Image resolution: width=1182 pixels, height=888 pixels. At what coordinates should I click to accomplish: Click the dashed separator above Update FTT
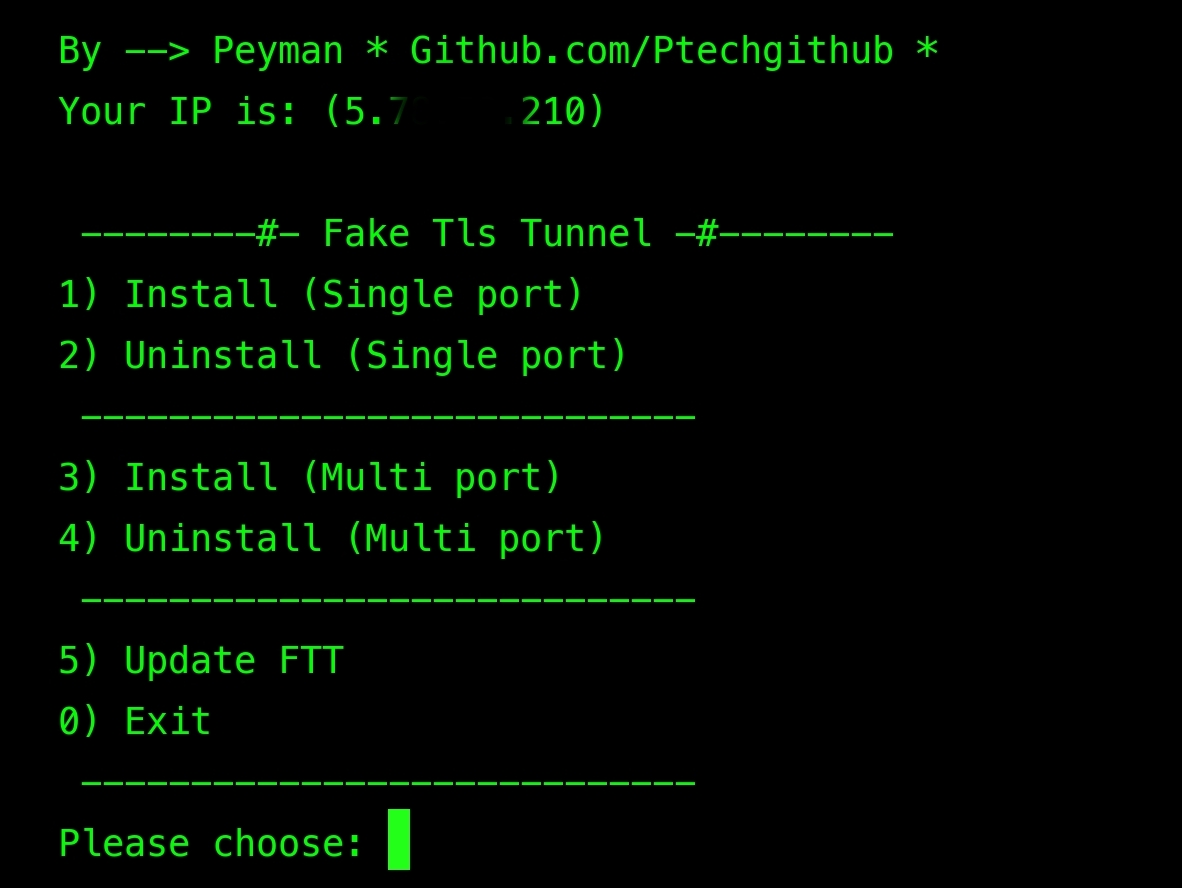[x=387, y=599]
